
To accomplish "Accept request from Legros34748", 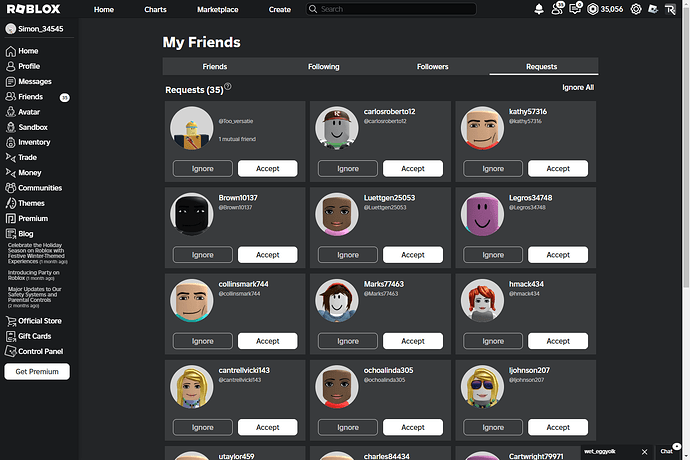I will 558,255.
